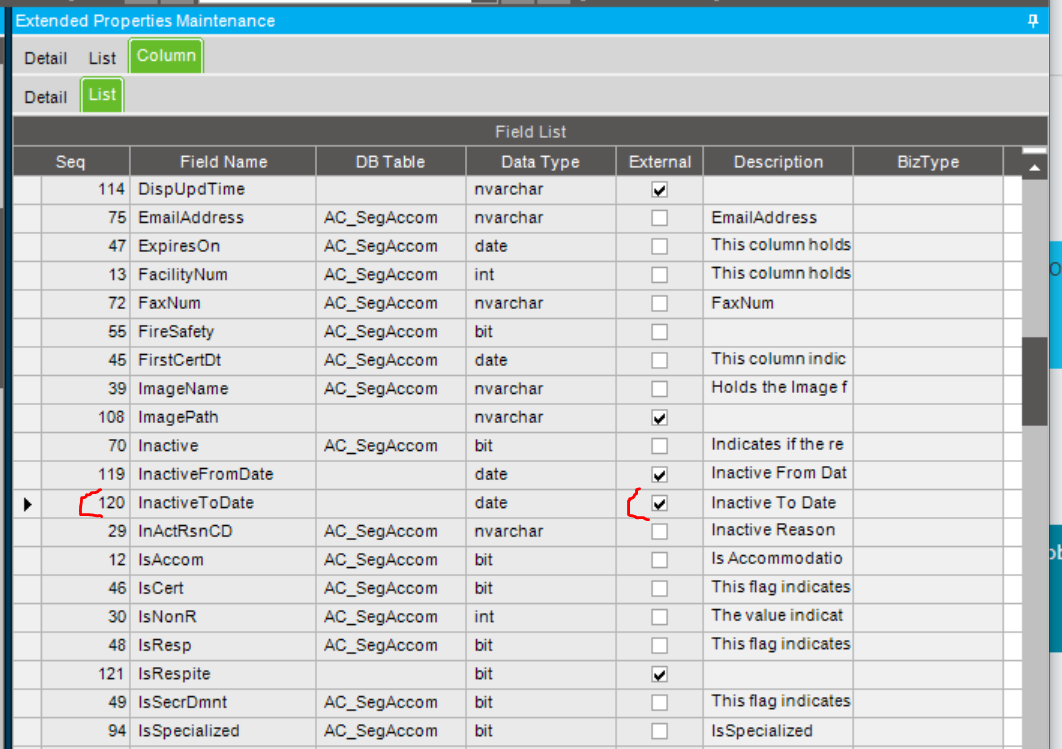Image resolution: width=1062 pixels, height=749 pixels.
Task: Check External for EmailAddress
Action: pos(659,218)
